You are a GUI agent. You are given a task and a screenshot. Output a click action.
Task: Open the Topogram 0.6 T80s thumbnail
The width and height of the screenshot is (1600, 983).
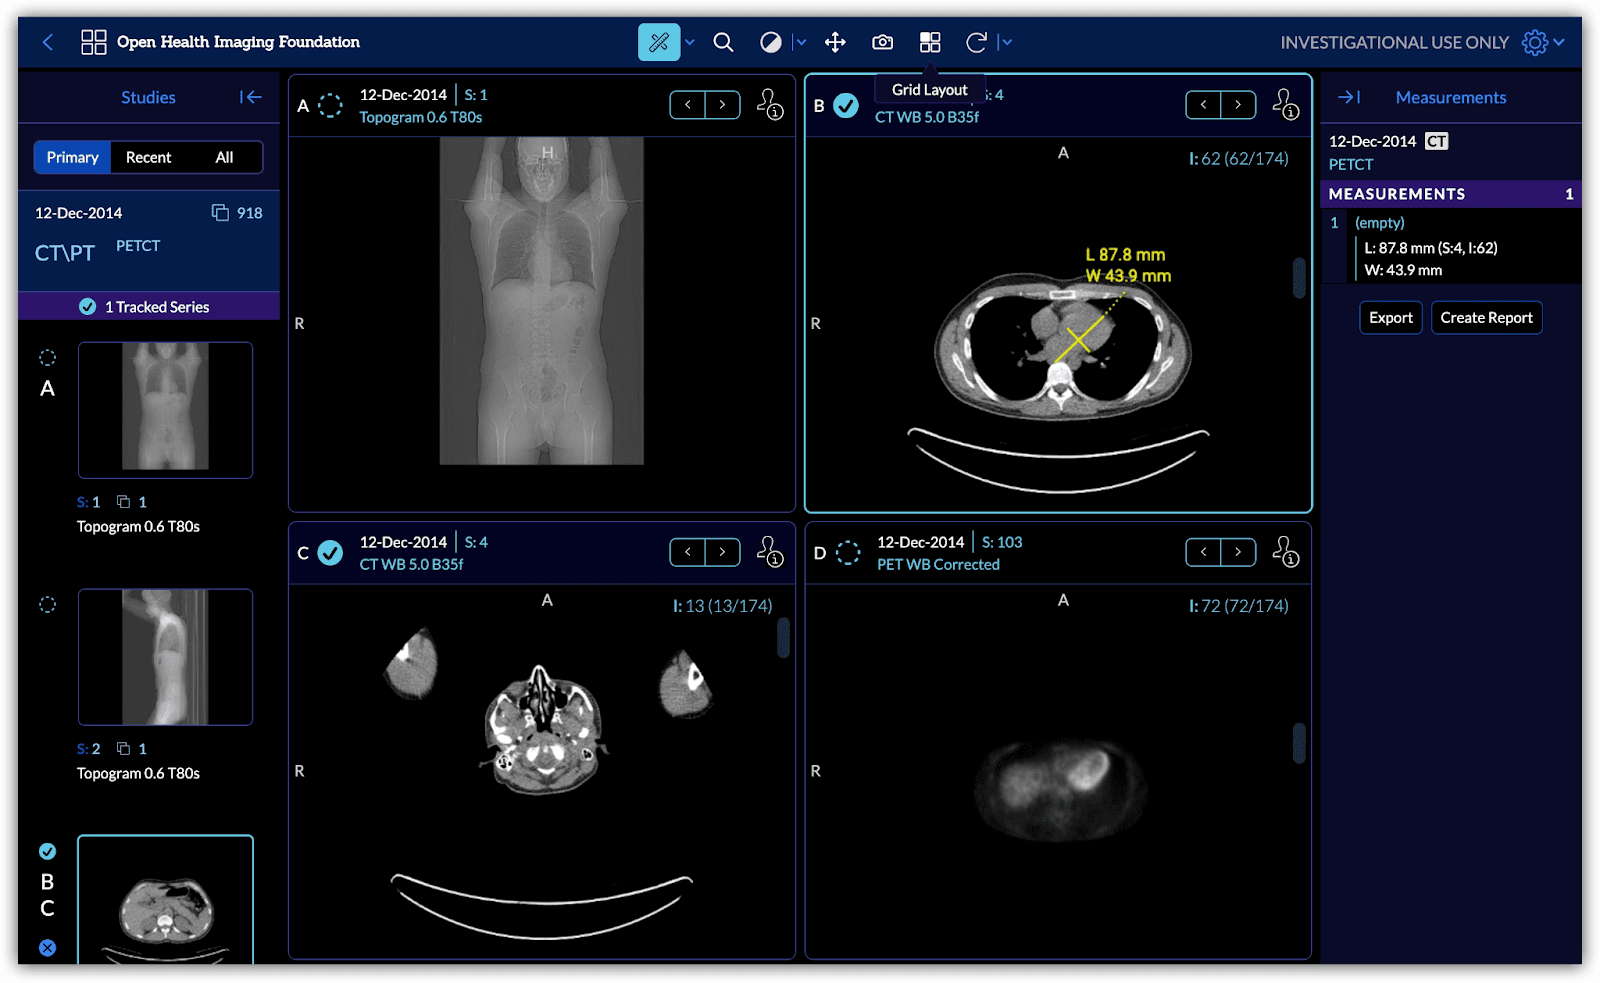[x=165, y=410]
